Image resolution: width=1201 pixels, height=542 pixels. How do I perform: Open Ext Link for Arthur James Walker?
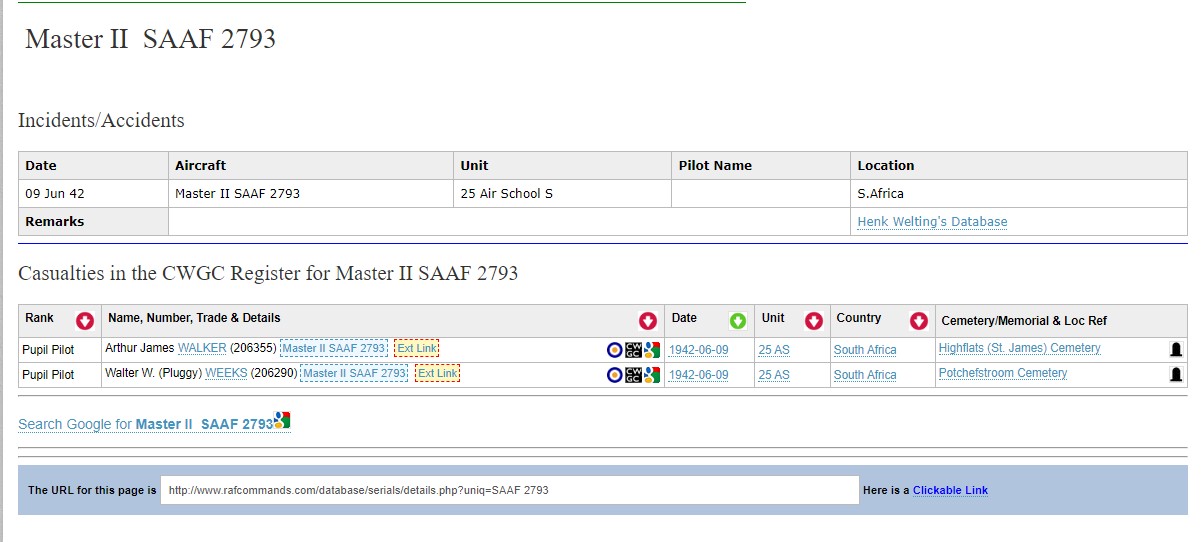(x=417, y=348)
